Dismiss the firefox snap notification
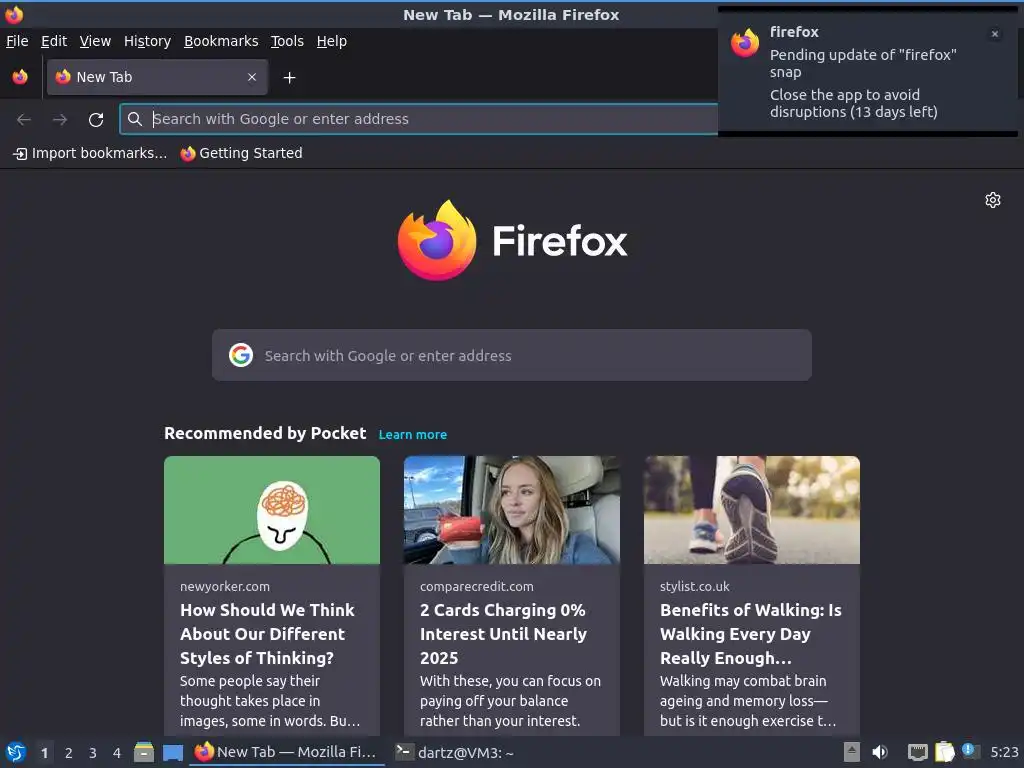Image resolution: width=1024 pixels, height=768 pixels. tap(995, 34)
